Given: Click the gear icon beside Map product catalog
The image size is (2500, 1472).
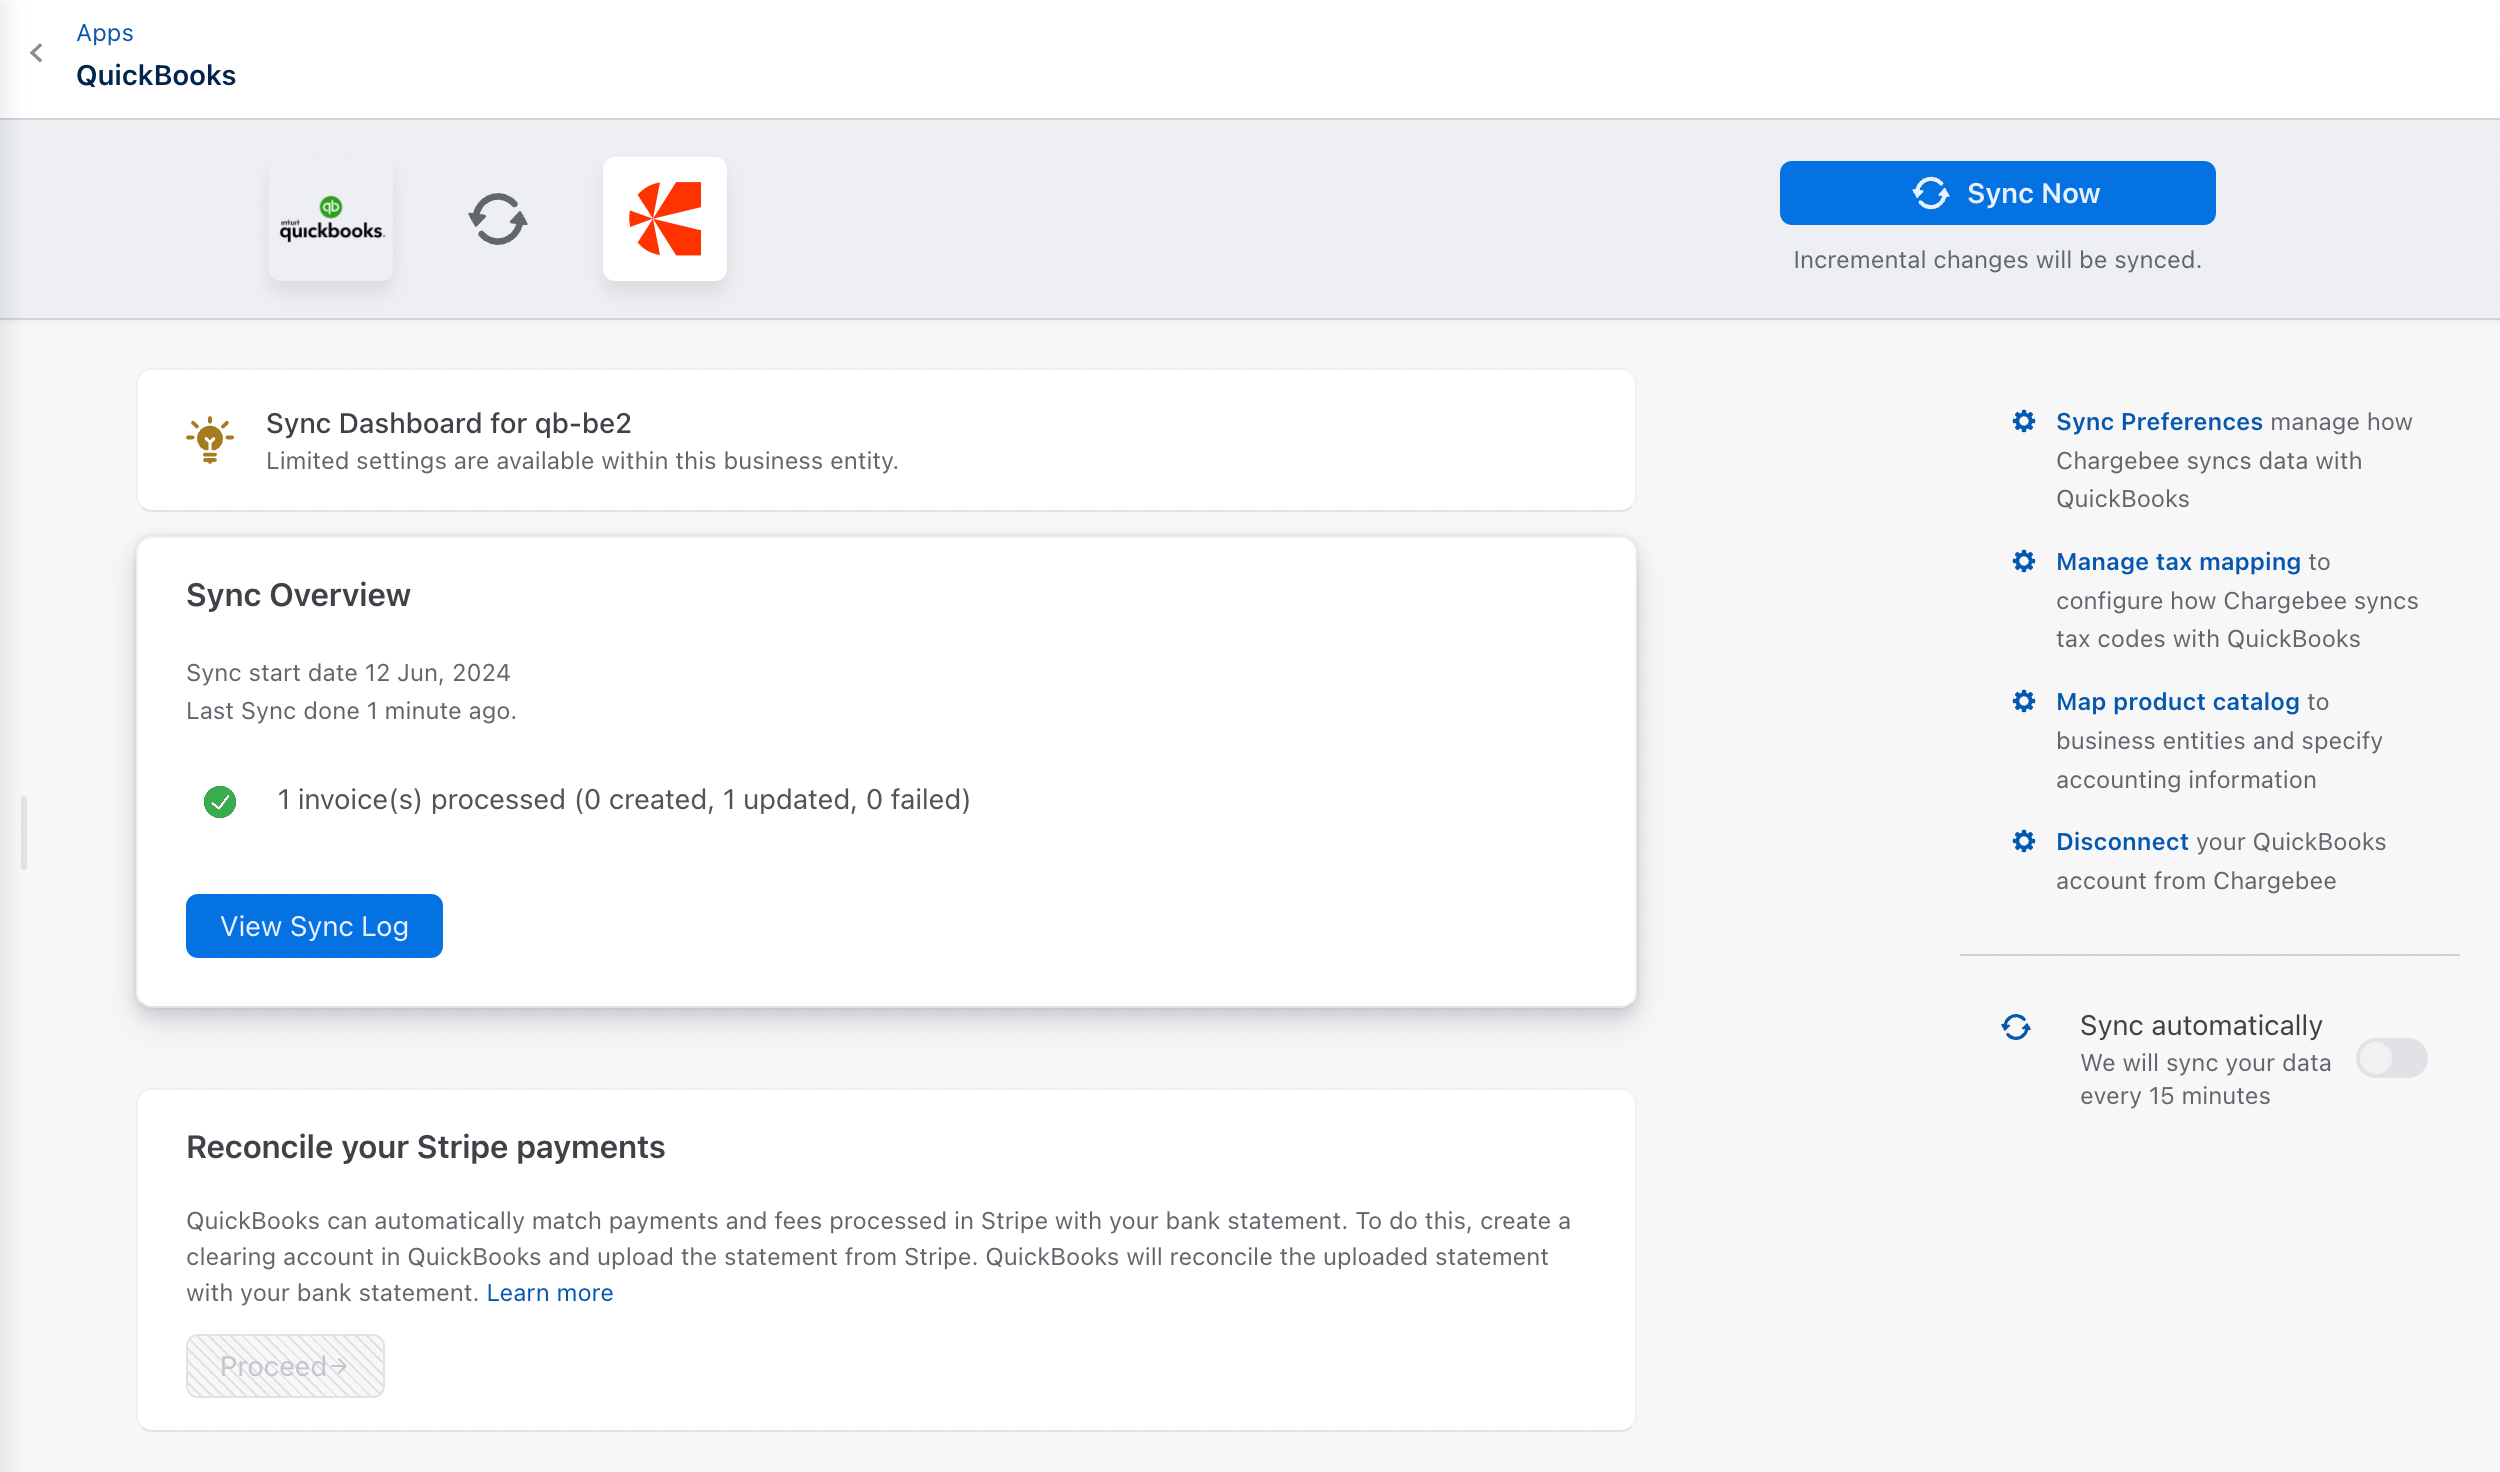Looking at the screenshot, I should click(2024, 702).
